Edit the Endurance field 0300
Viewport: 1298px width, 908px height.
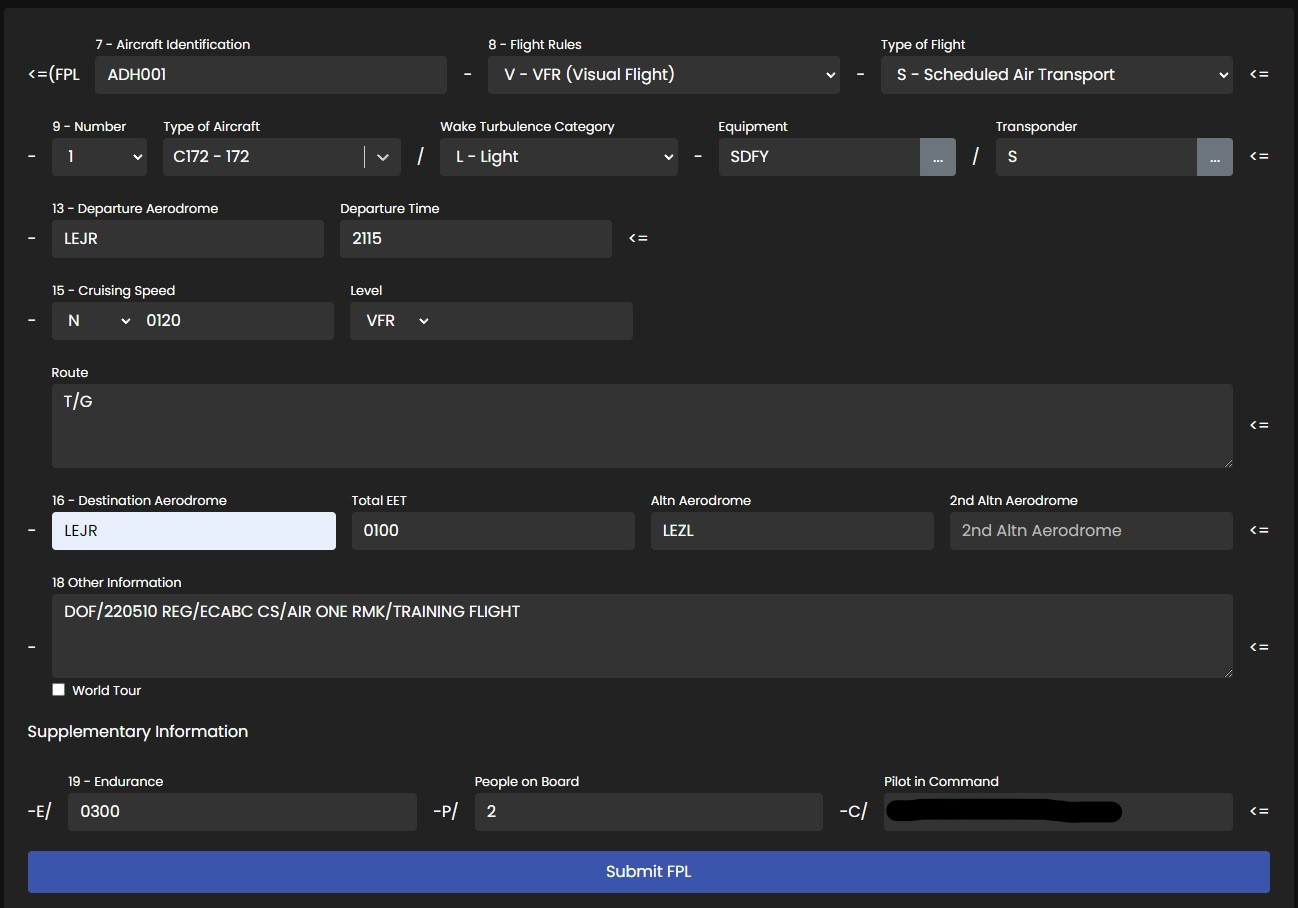tap(242, 812)
